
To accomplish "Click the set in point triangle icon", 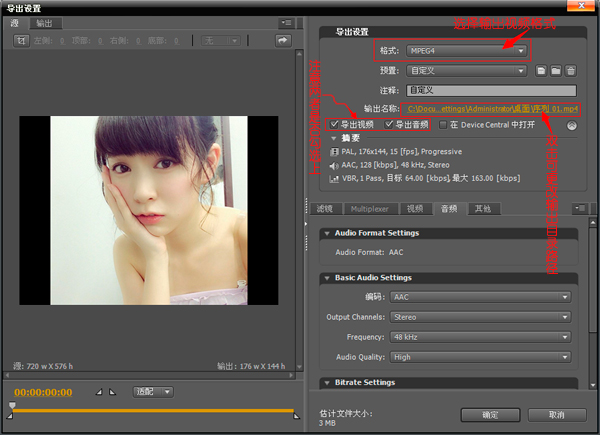I will (x=99, y=392).
